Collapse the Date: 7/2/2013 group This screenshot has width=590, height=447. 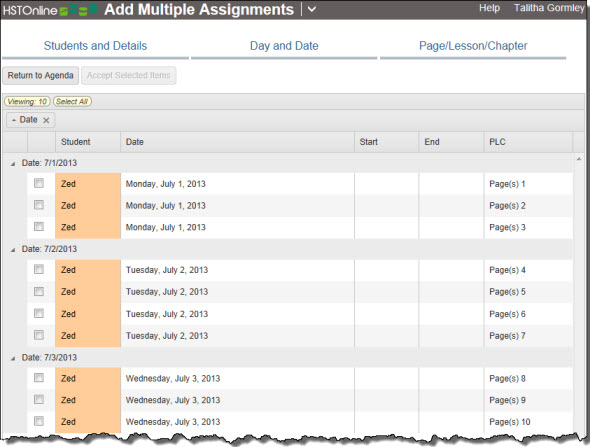coord(13,249)
